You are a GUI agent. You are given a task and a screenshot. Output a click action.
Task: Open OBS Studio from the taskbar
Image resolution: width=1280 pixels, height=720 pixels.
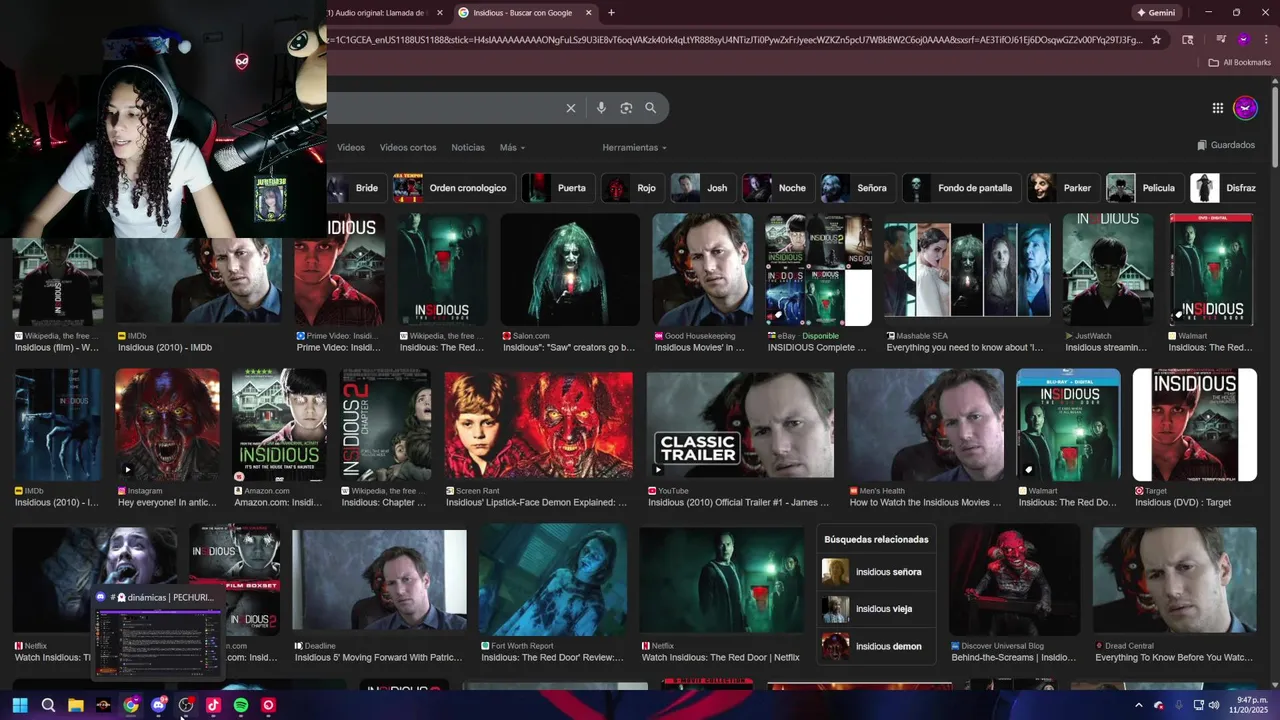click(x=186, y=705)
